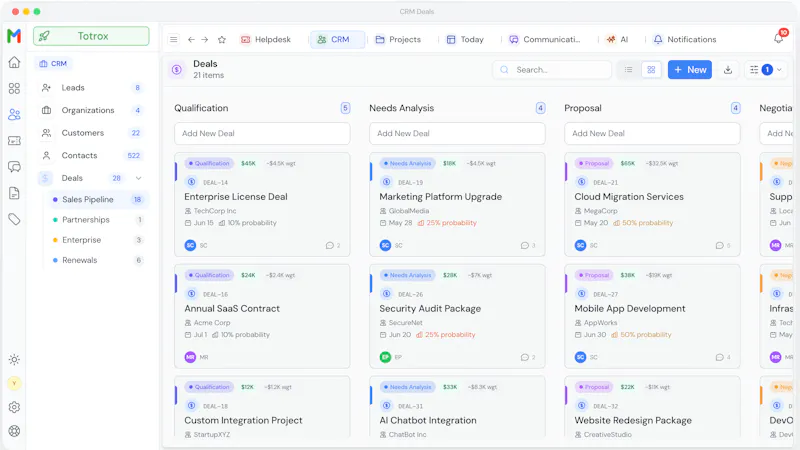Open the filter options dropdown

click(766, 70)
